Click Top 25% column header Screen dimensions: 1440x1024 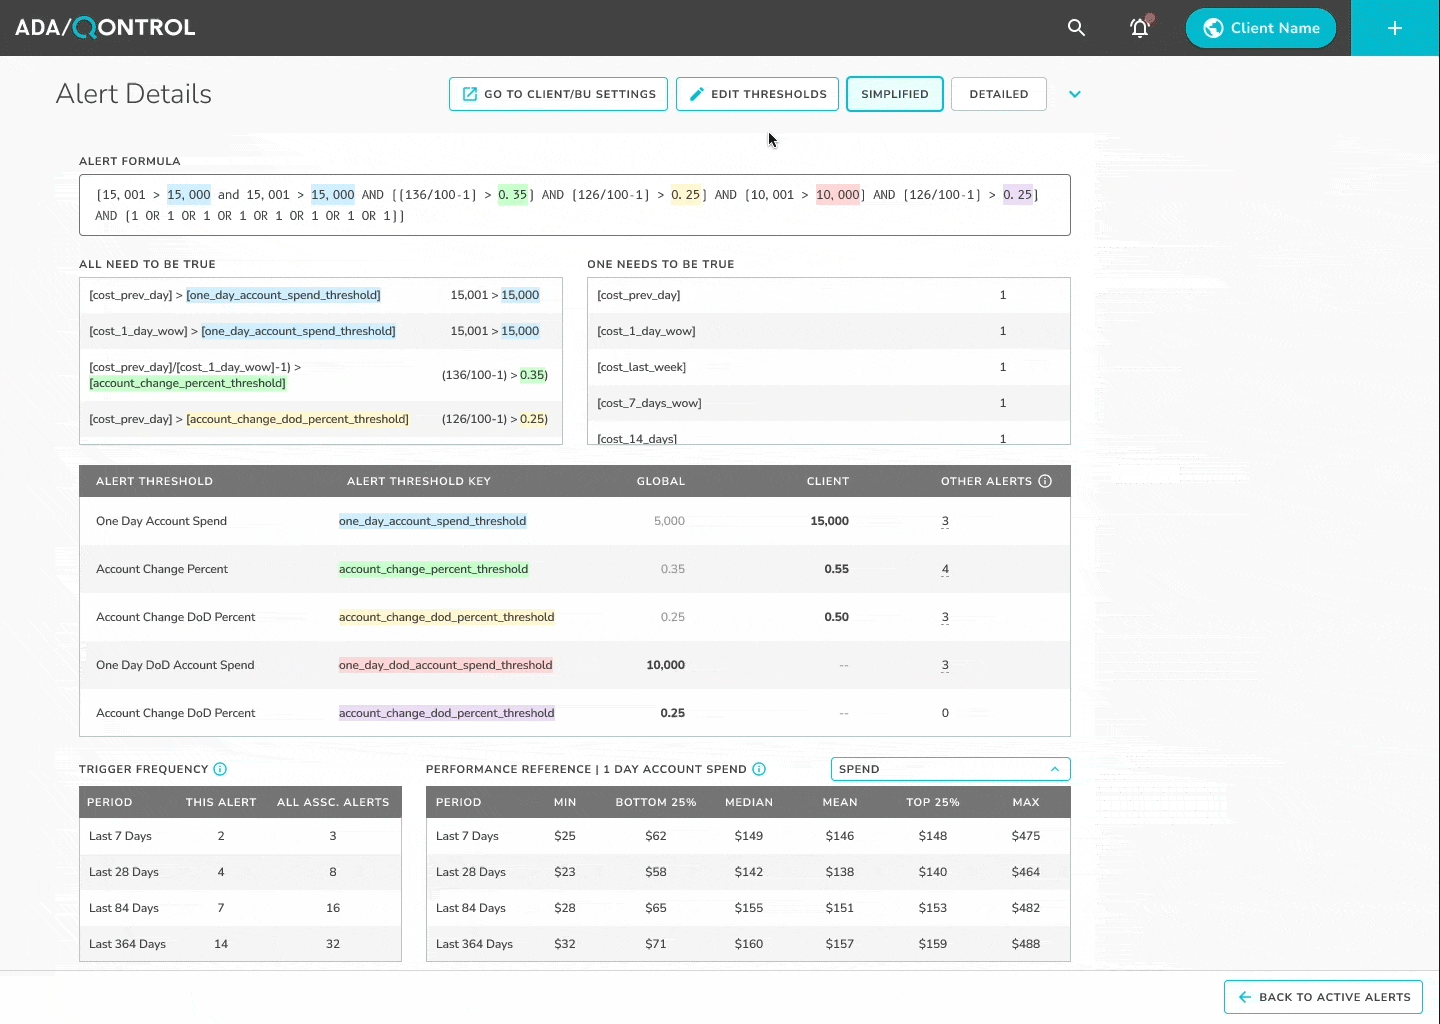[932, 802]
